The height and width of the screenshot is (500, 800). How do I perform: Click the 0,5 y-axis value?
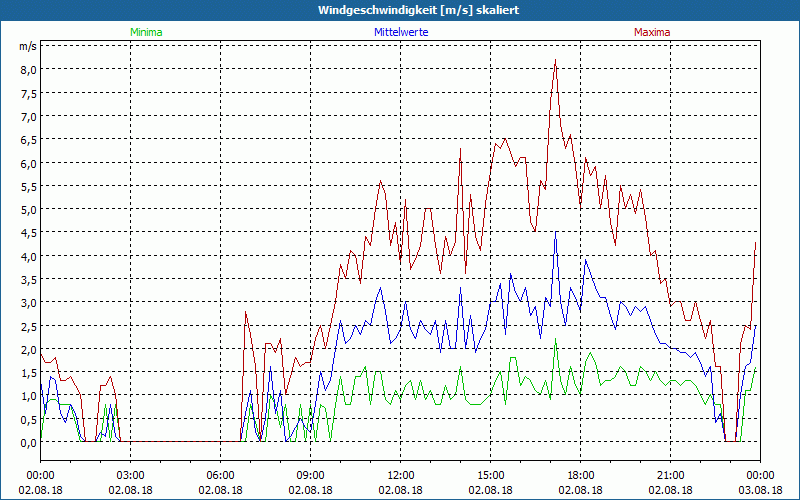[x=28, y=420]
